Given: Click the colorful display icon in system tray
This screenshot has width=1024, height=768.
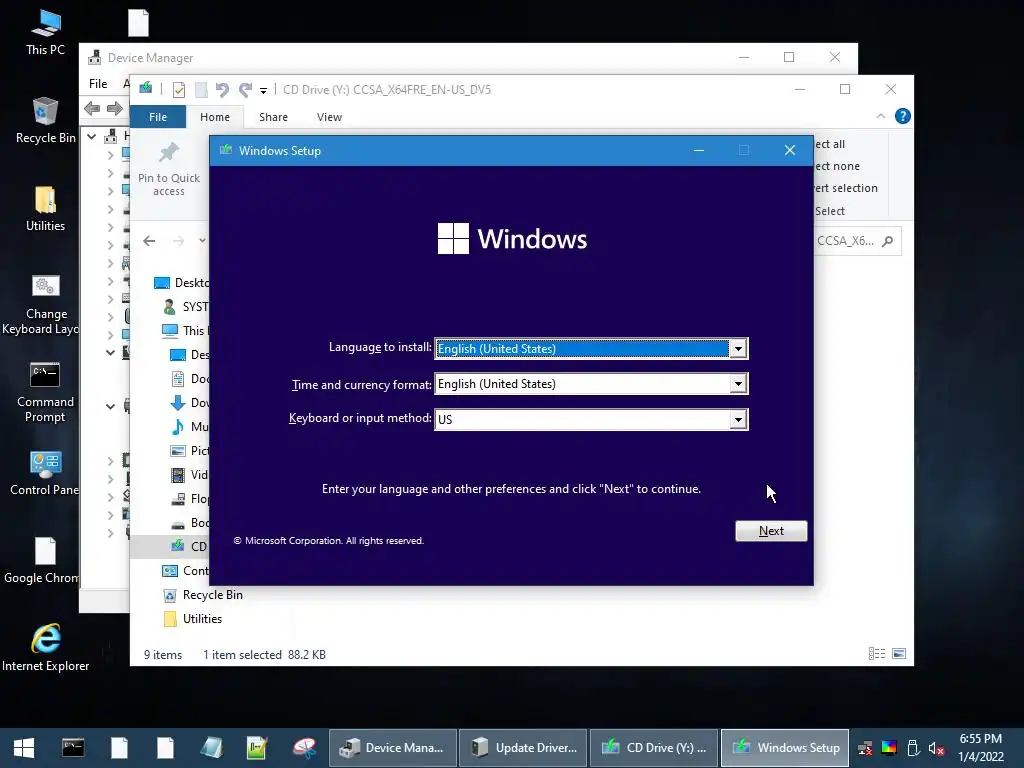Looking at the screenshot, I should (889, 748).
